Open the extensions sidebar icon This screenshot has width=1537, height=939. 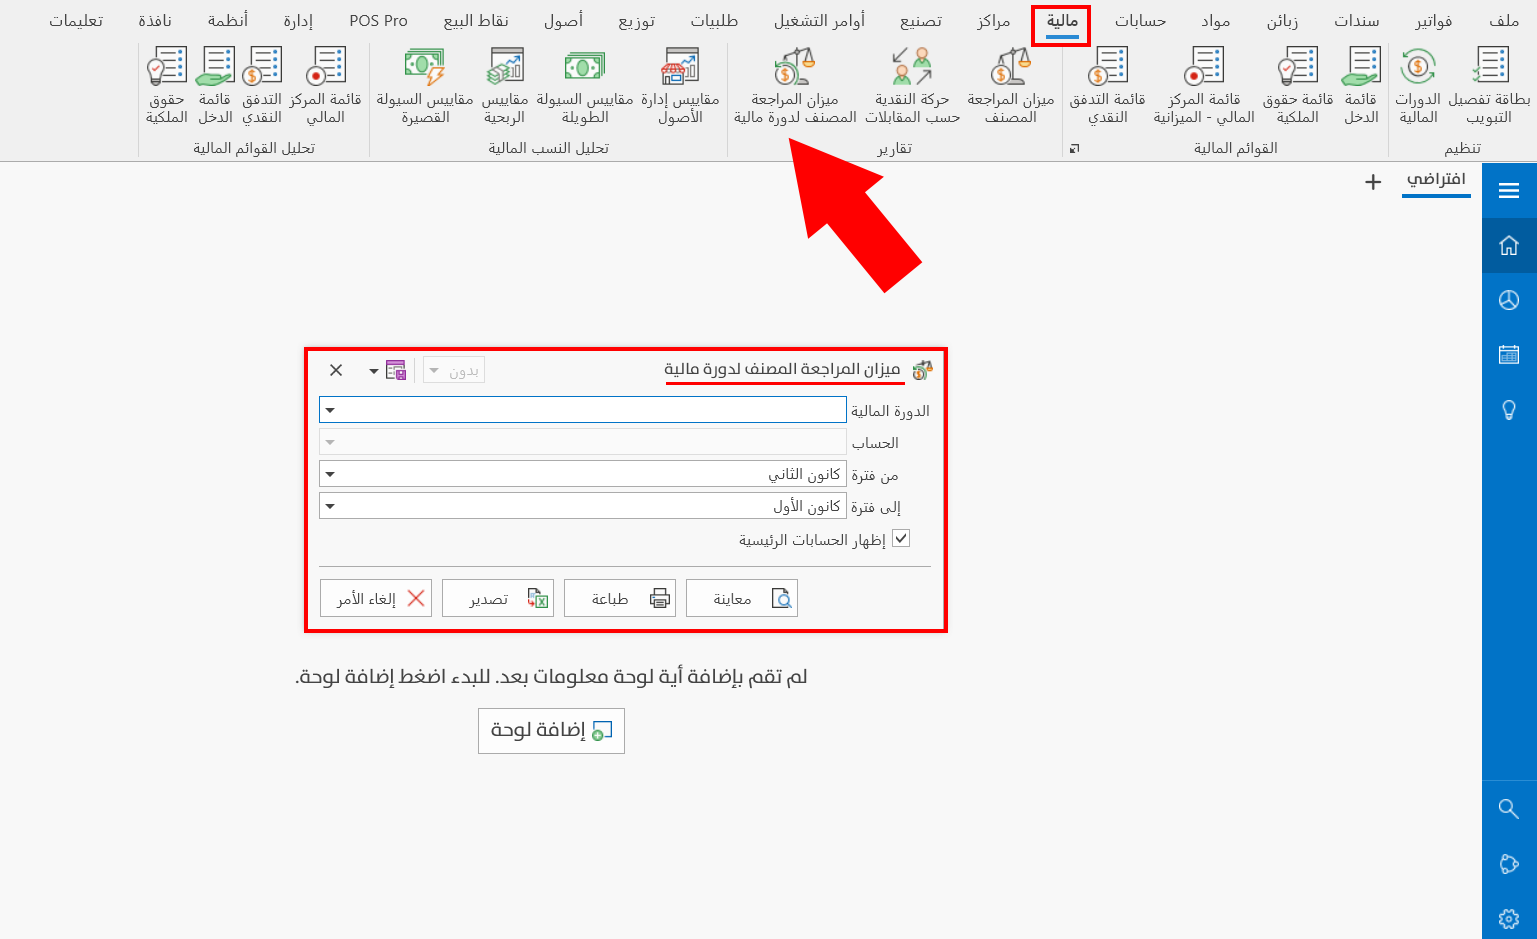pos(1509,864)
